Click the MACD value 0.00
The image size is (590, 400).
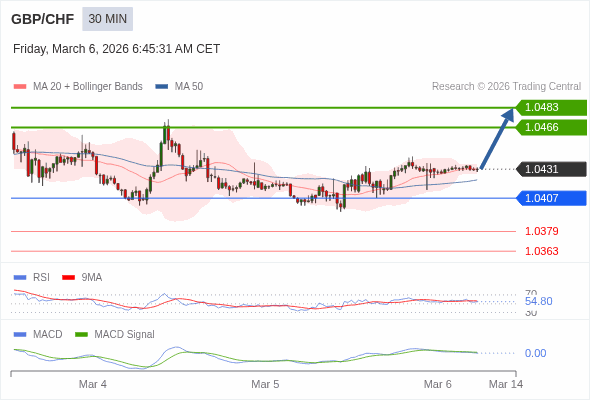pos(535,353)
